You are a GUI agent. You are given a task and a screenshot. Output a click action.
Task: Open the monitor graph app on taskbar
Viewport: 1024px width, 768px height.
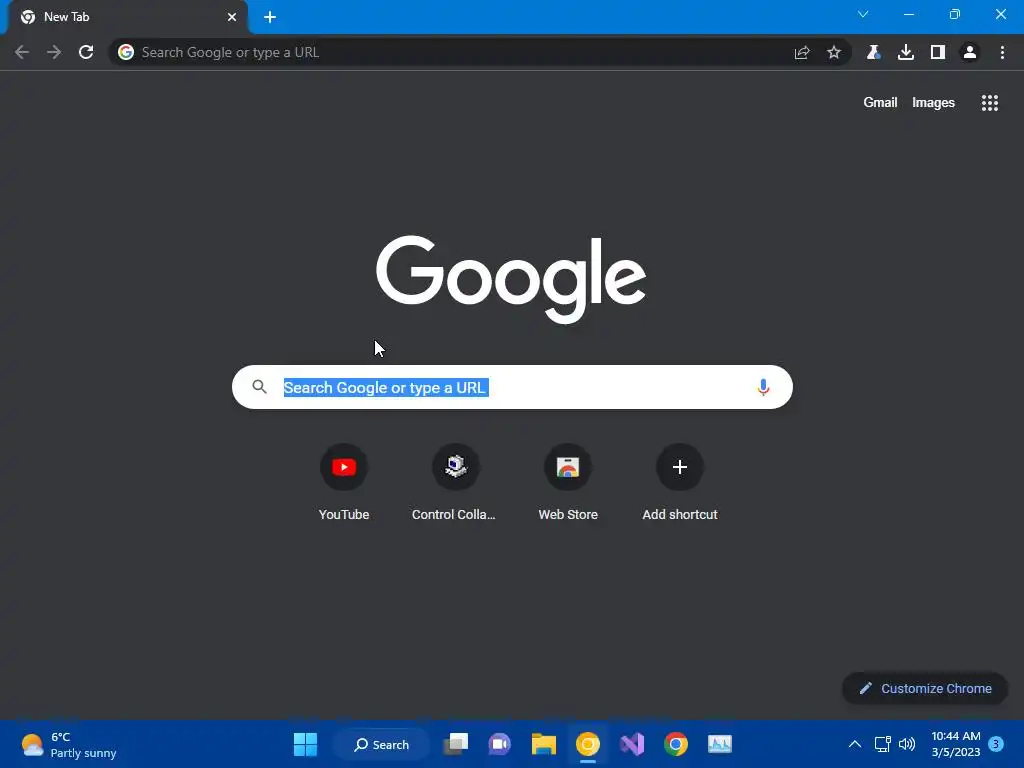720,744
